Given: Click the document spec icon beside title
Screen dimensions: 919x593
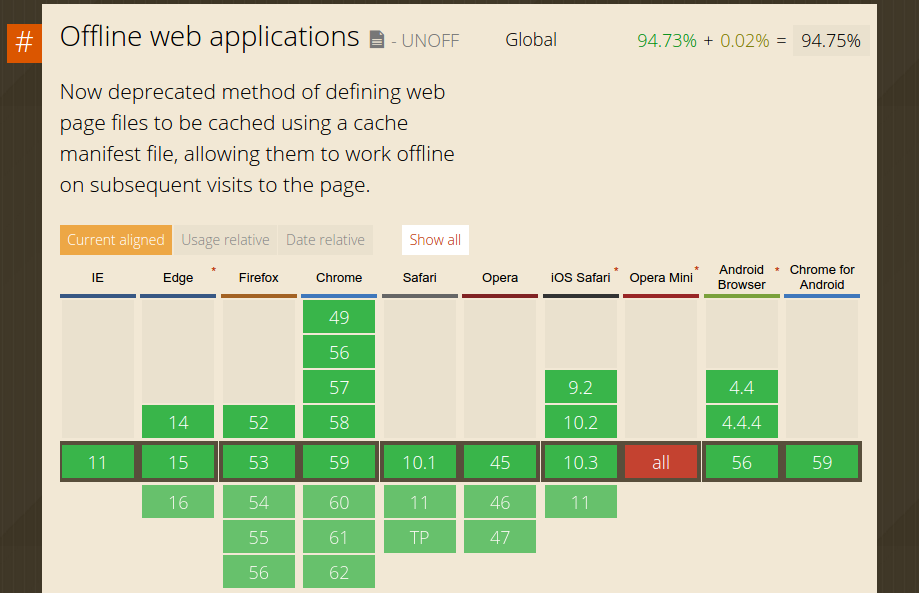Looking at the screenshot, I should pyautogui.click(x=377, y=40).
